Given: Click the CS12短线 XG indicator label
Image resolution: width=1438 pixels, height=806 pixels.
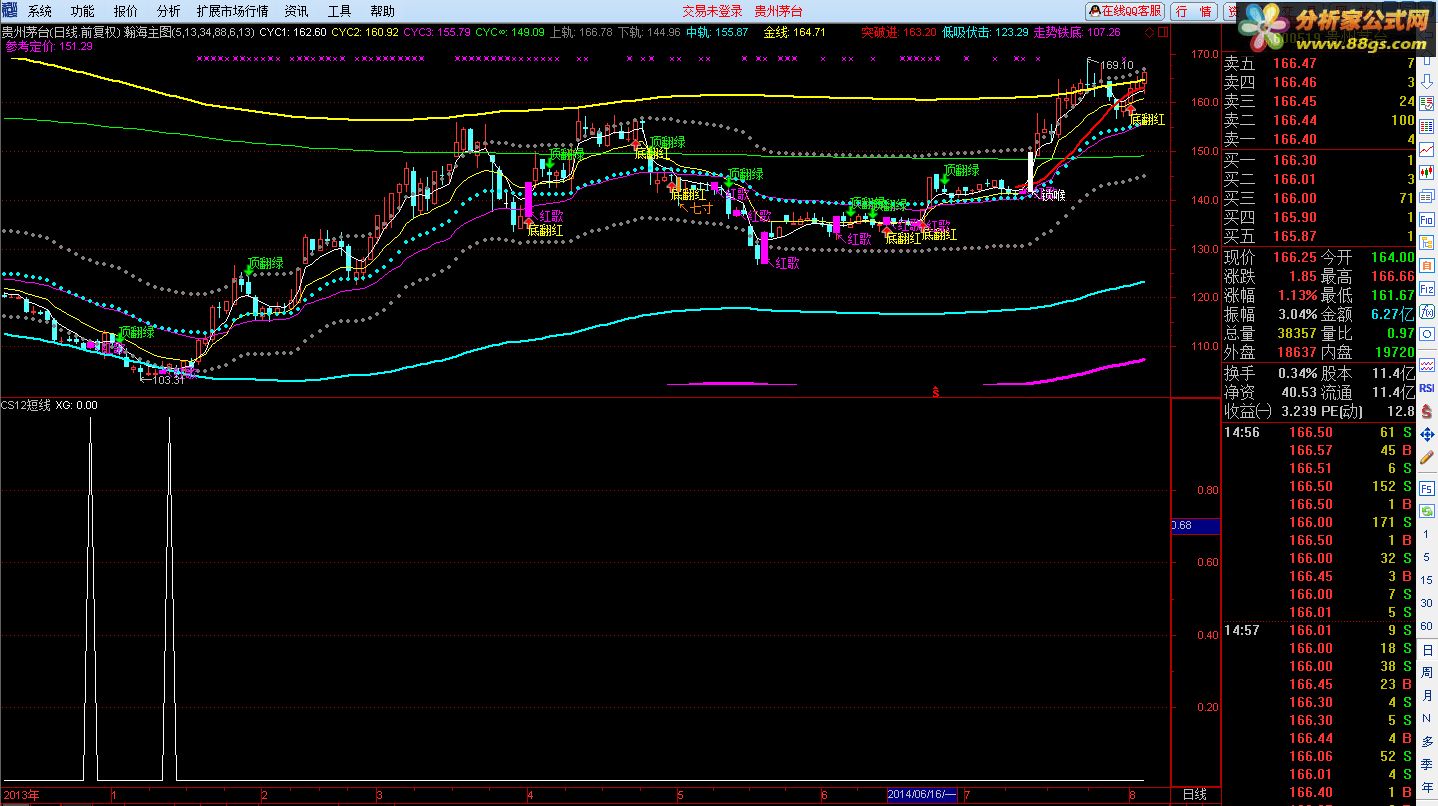Looking at the screenshot, I should (49, 405).
